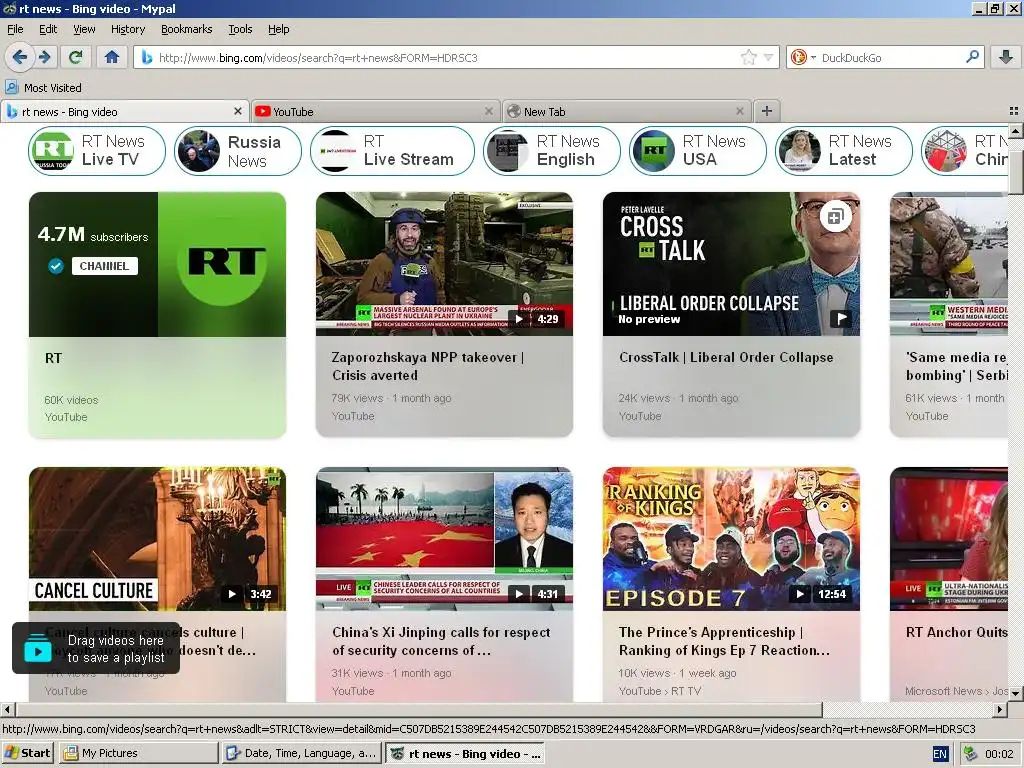Open CrossTalk | Liberal Order Collapse title link
The height and width of the screenshot is (768, 1024).
tap(726, 357)
